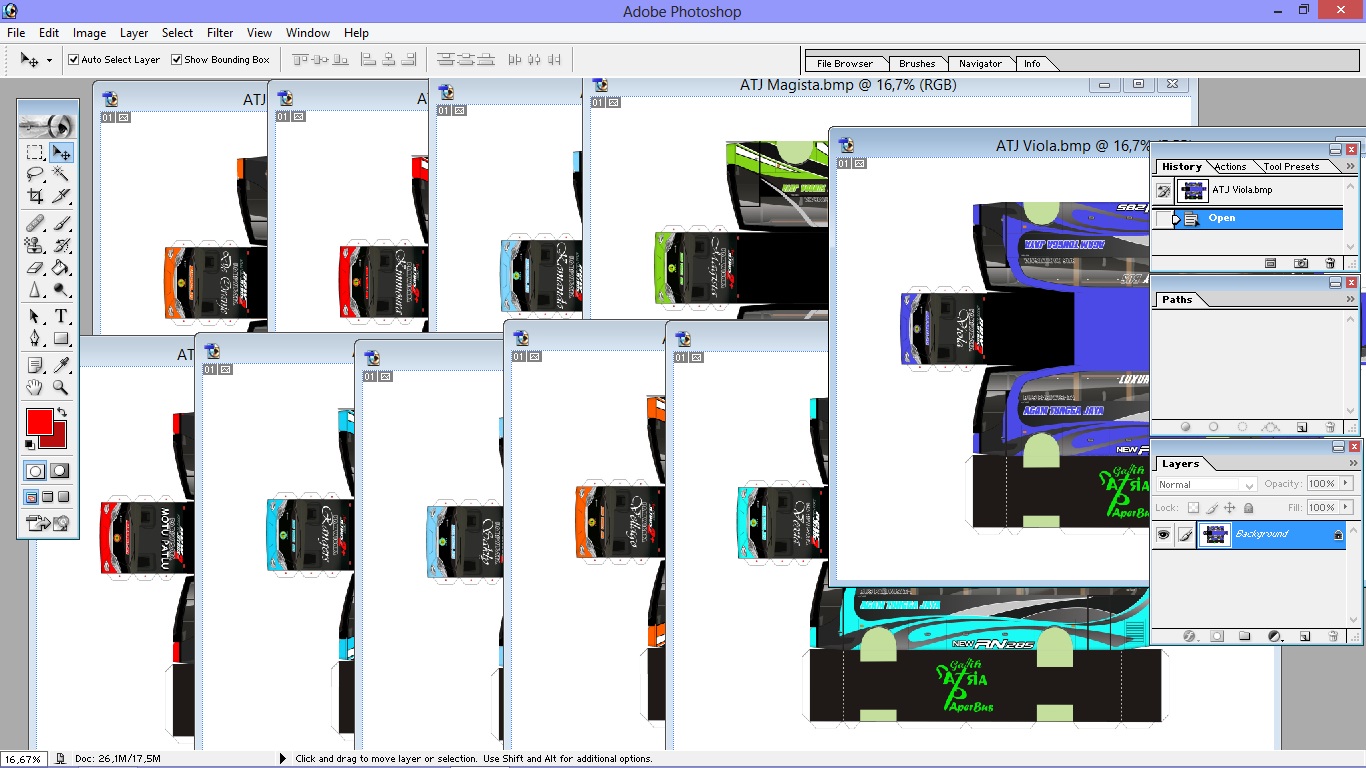Toggle lock position in Layers panel
1366x768 pixels.
point(1230,508)
